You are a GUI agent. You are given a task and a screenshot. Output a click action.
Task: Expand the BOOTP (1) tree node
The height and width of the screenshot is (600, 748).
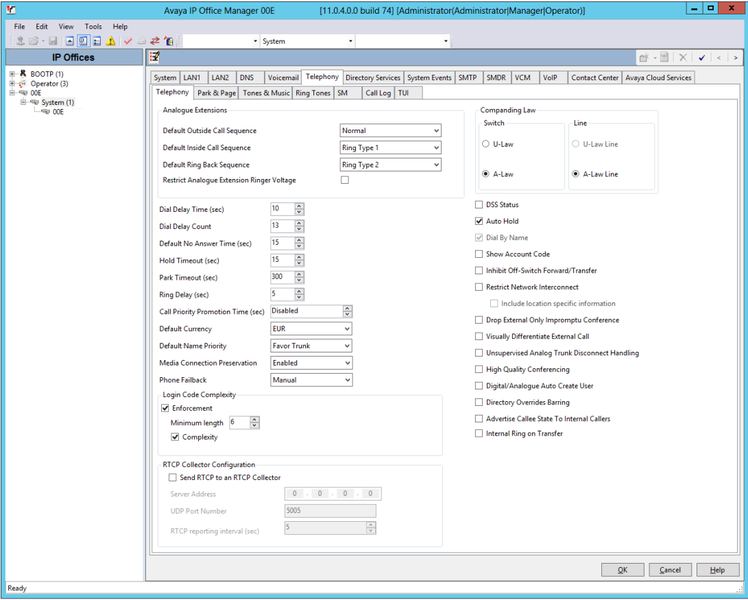[x=12, y=74]
